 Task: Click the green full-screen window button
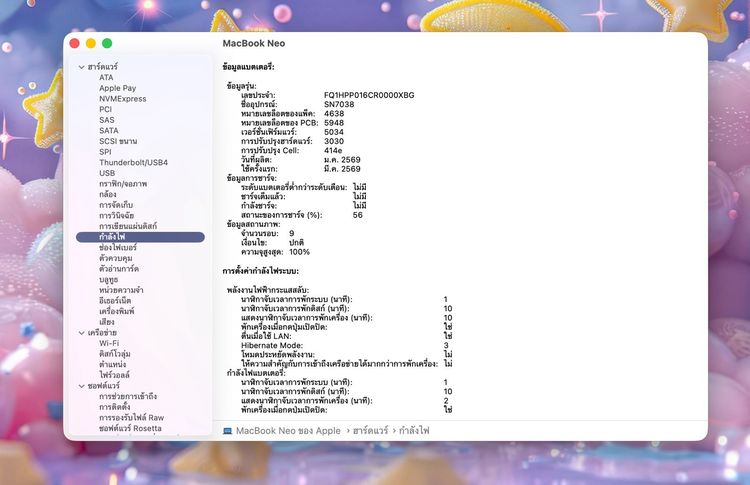click(107, 44)
